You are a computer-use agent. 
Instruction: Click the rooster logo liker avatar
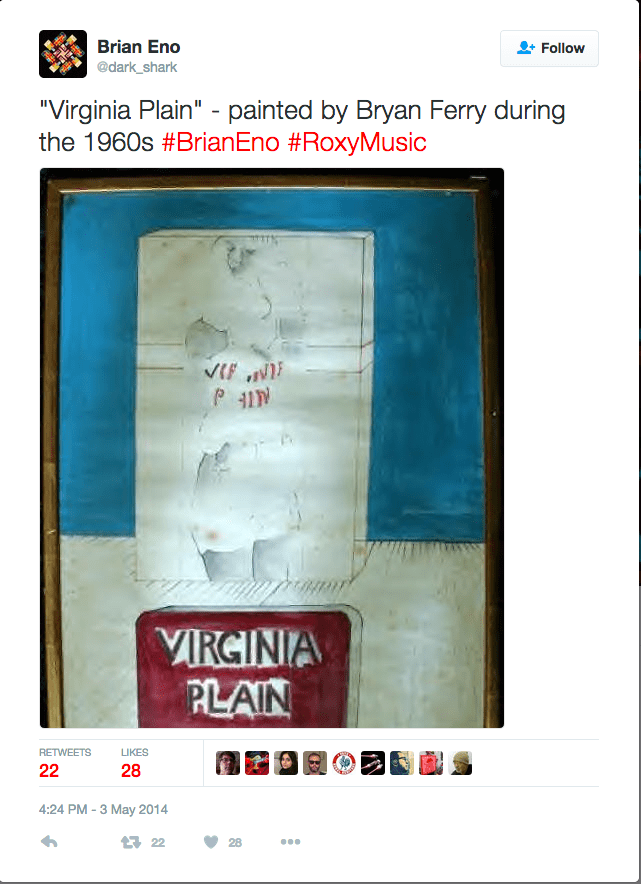coord(344,763)
